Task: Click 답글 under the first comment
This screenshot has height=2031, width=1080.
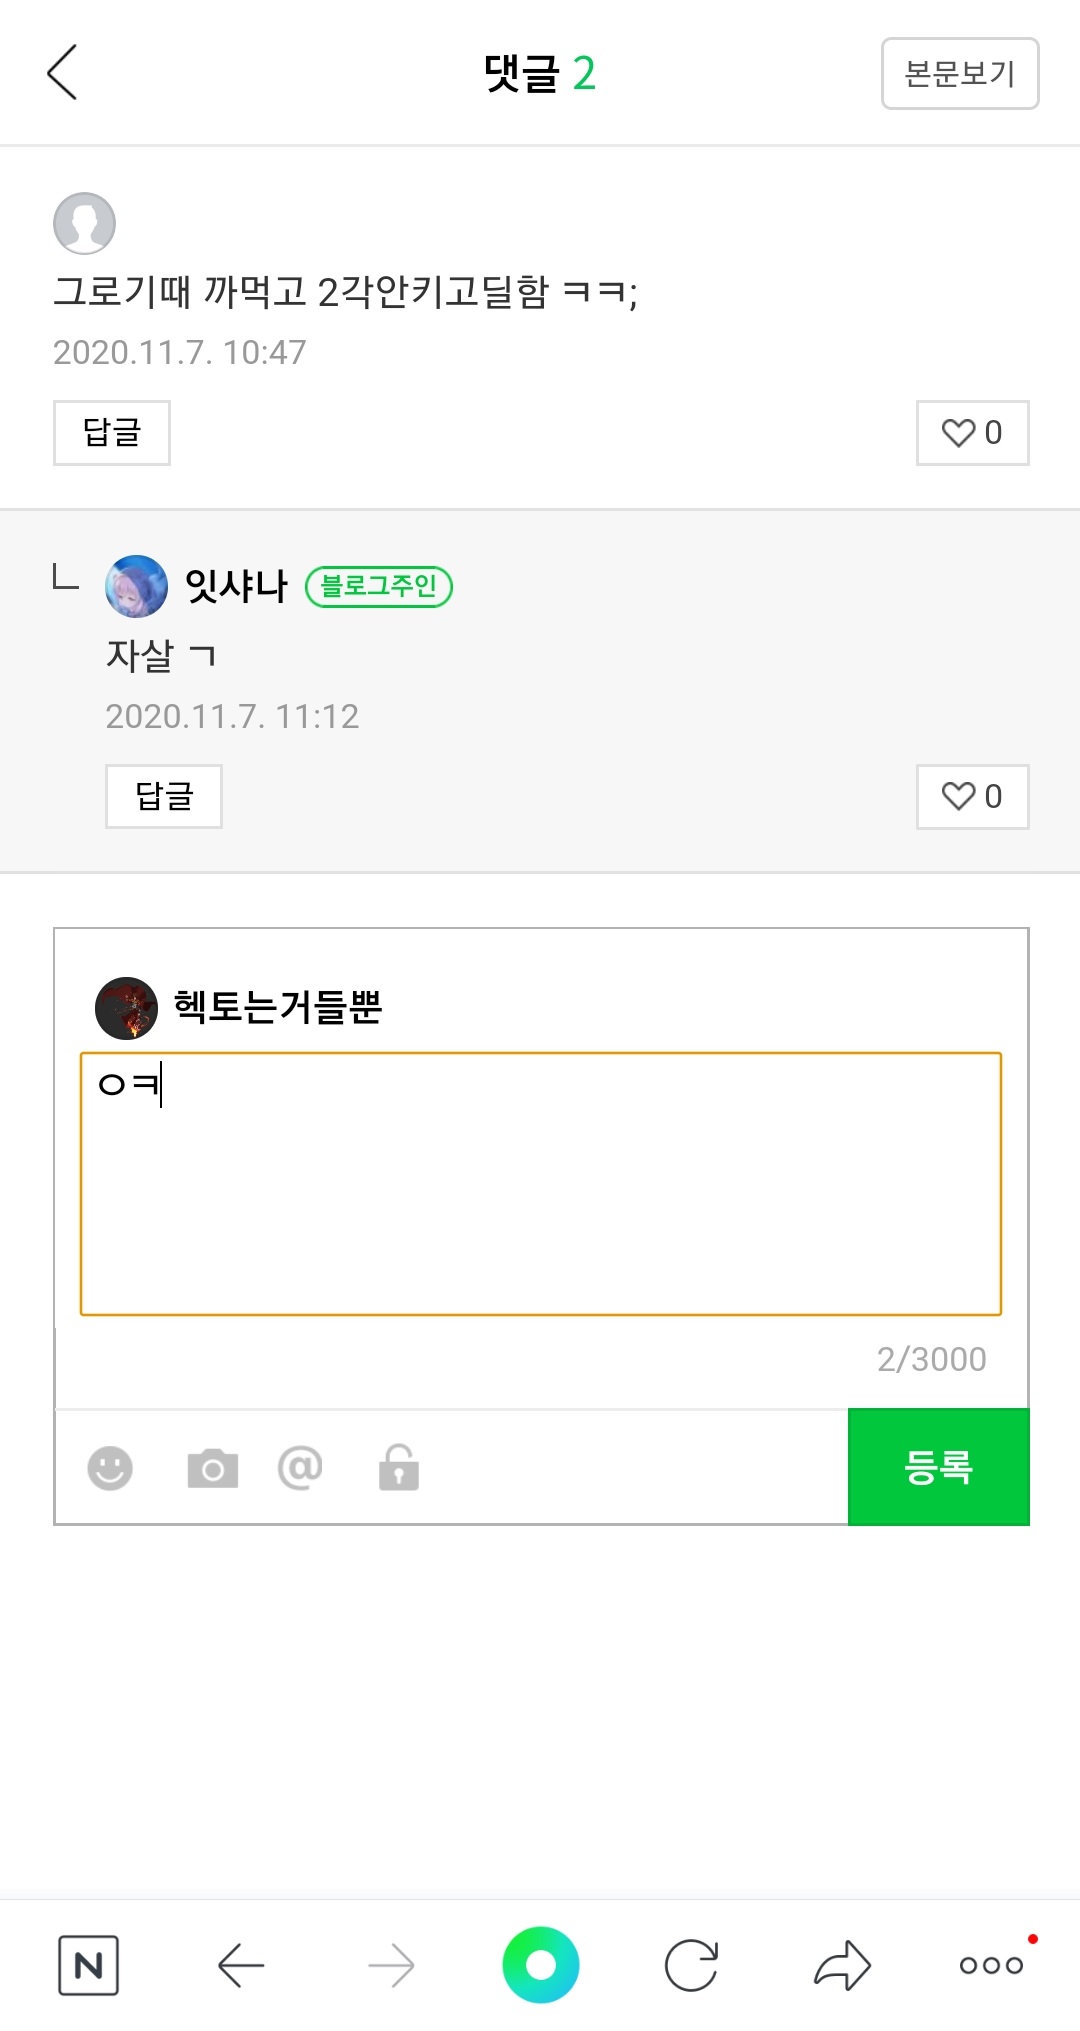Action: point(112,433)
